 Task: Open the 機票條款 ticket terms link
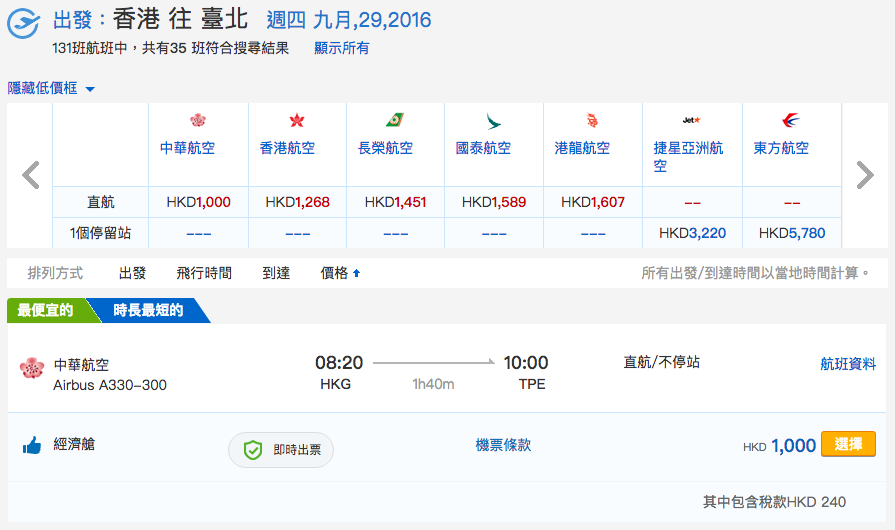[503, 445]
